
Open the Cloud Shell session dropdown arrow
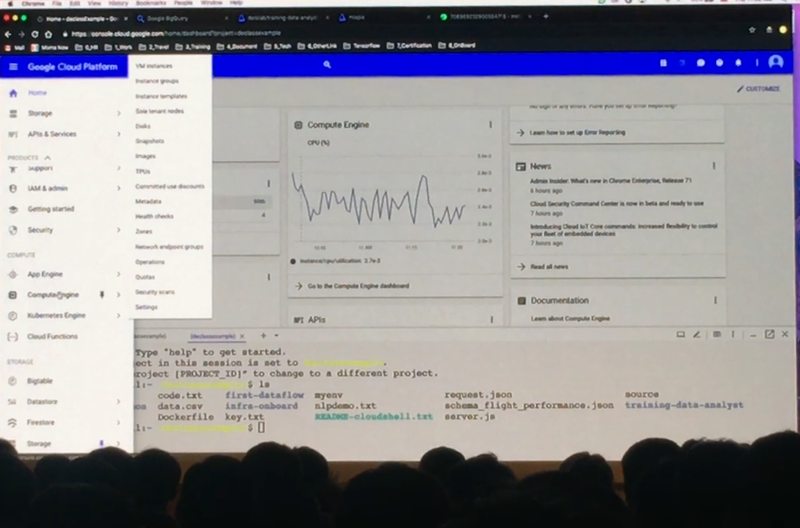277,336
